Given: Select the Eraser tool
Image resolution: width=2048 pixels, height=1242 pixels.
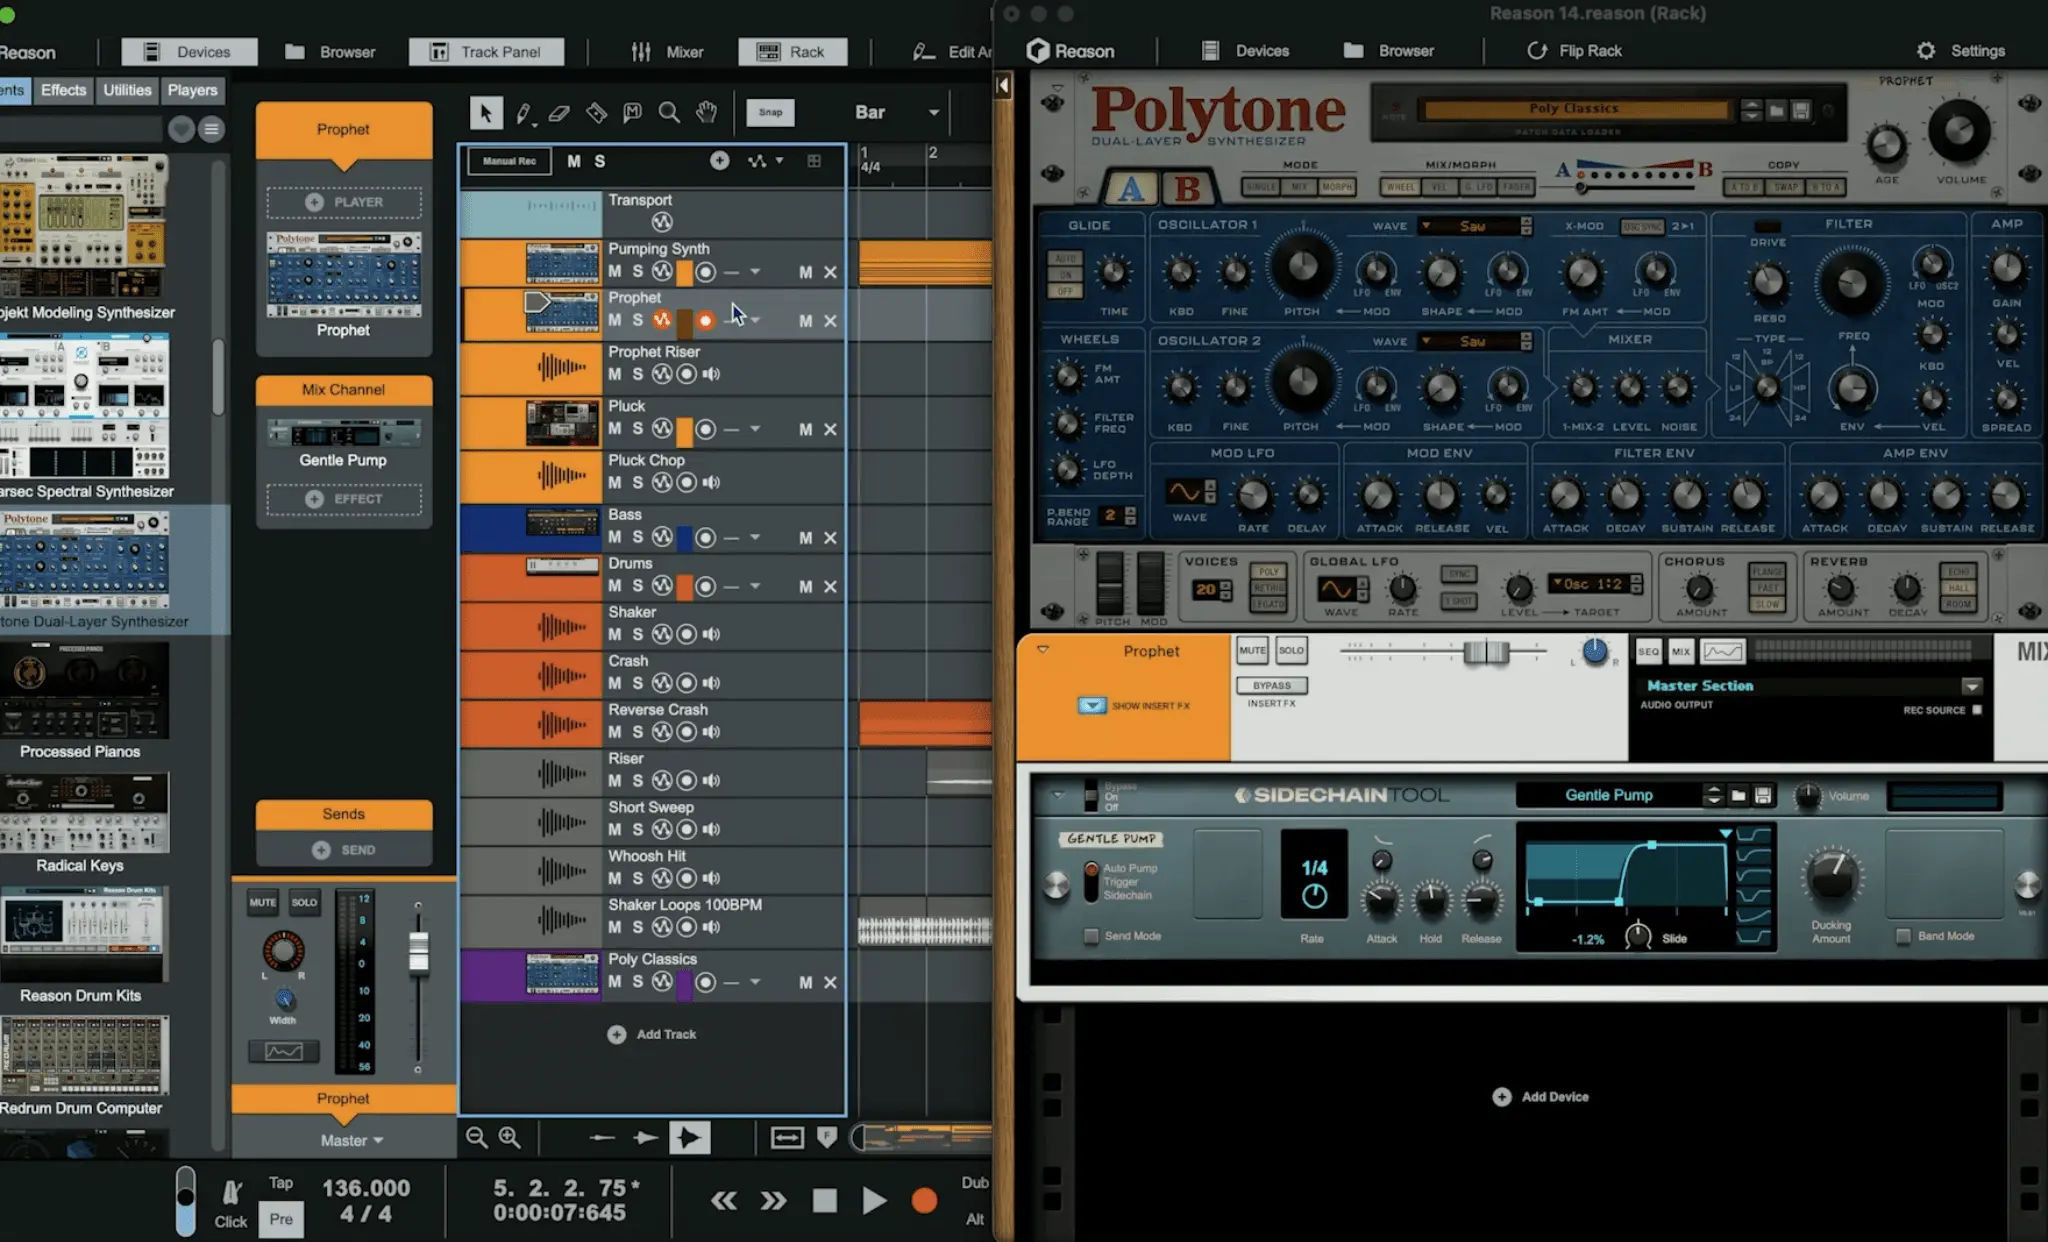Looking at the screenshot, I should 559,113.
